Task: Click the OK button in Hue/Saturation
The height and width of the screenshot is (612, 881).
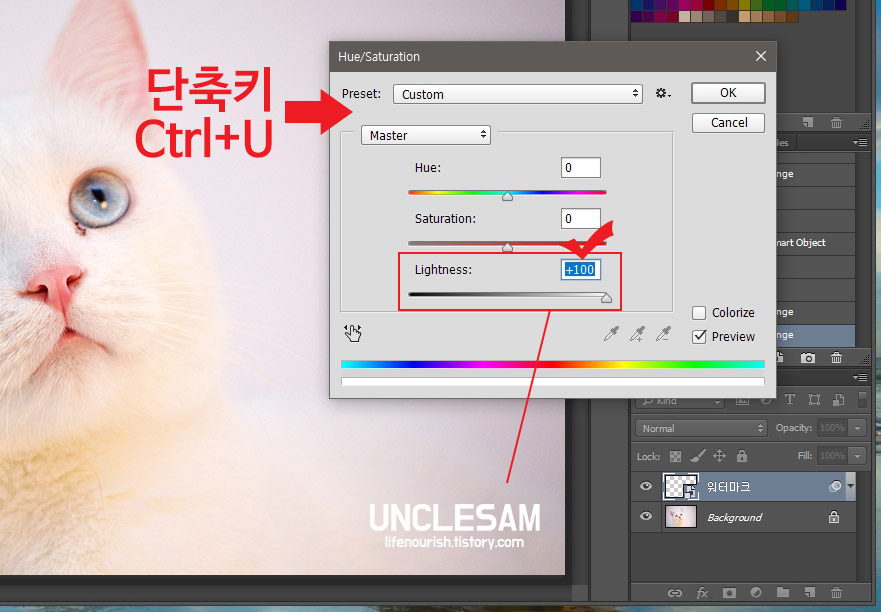Action: point(728,93)
